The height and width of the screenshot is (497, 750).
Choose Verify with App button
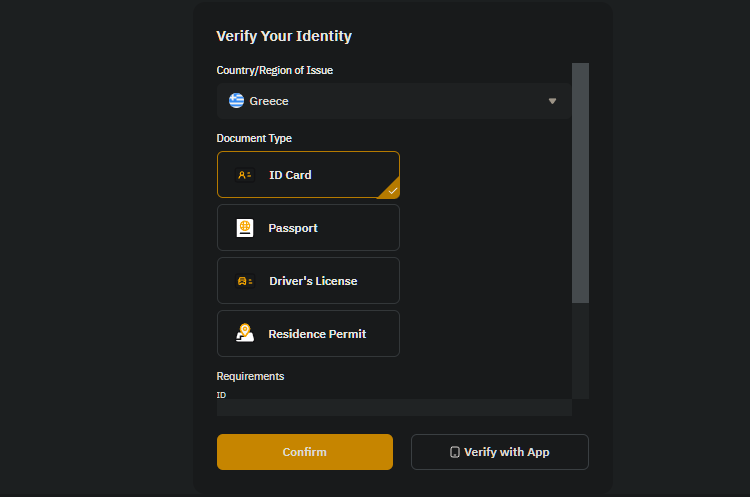coord(500,452)
